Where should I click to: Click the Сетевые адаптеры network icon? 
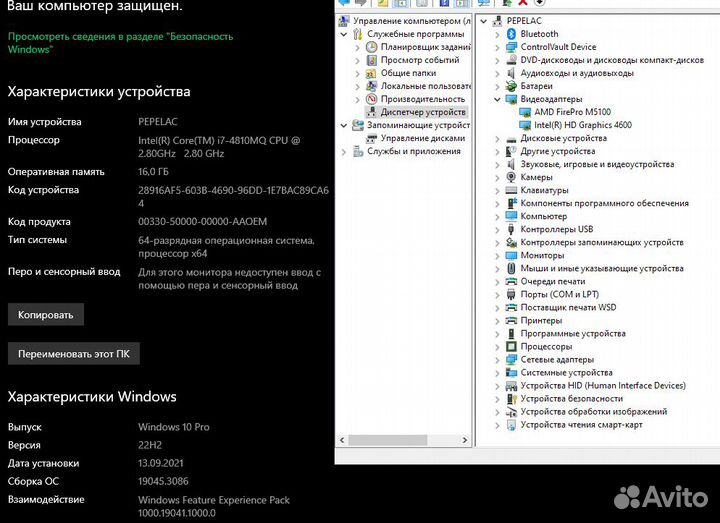pyautogui.click(x=511, y=360)
